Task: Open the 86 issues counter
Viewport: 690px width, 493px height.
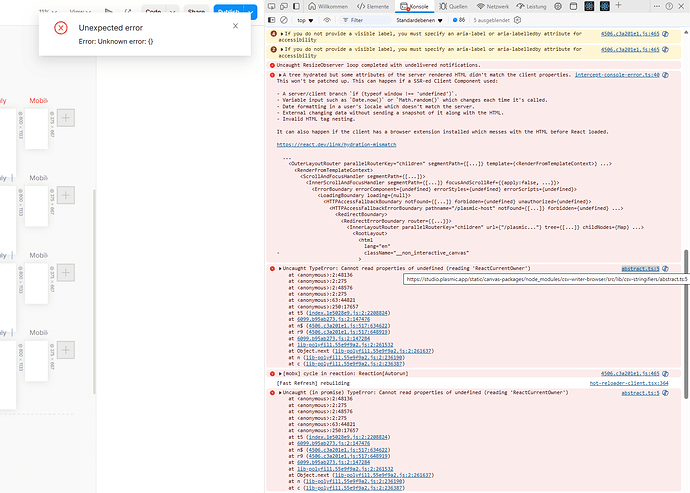Action: coord(459,20)
